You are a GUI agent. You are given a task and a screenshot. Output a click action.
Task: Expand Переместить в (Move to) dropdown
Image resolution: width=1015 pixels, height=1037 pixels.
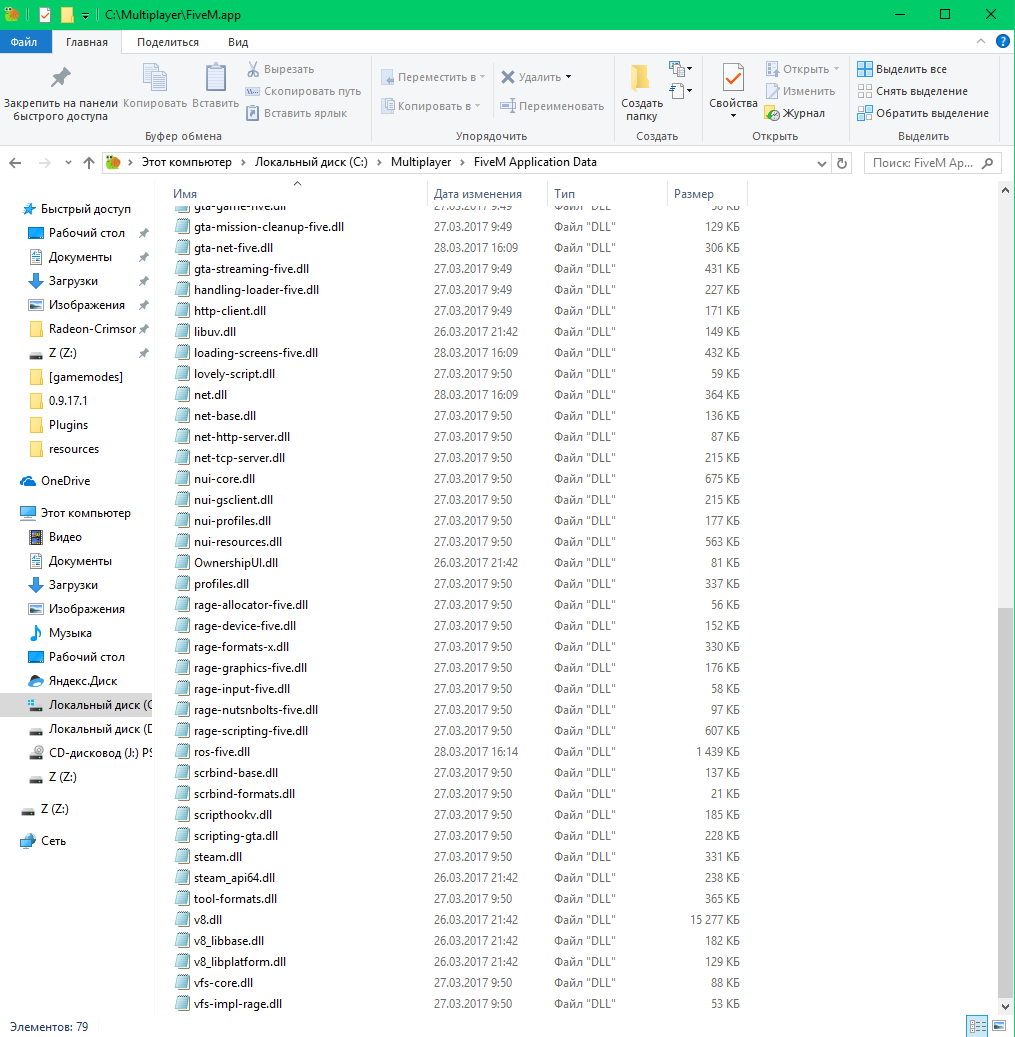[x=483, y=77]
